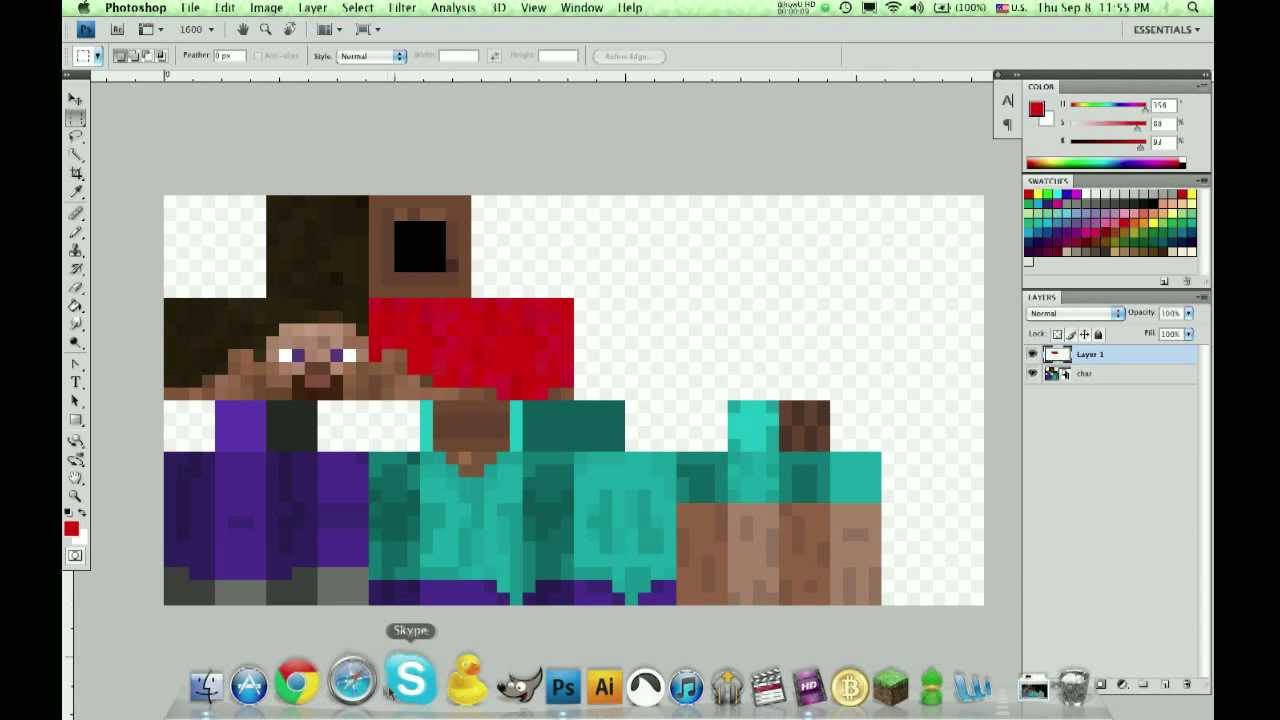Open the Fill slider dropdown
The height and width of the screenshot is (720, 1280).
coord(1188,334)
